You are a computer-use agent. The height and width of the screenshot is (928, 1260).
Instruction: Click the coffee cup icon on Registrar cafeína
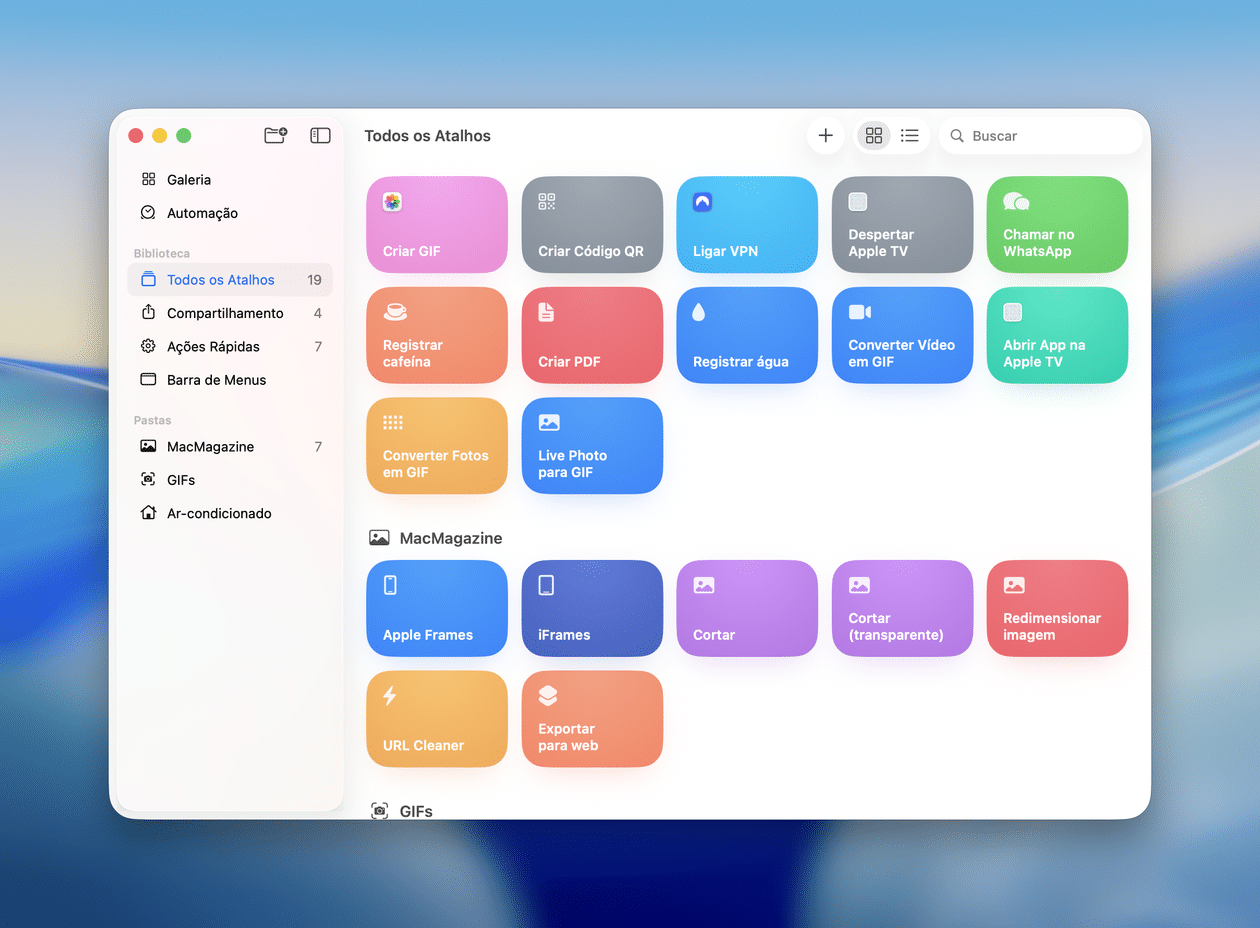click(394, 312)
